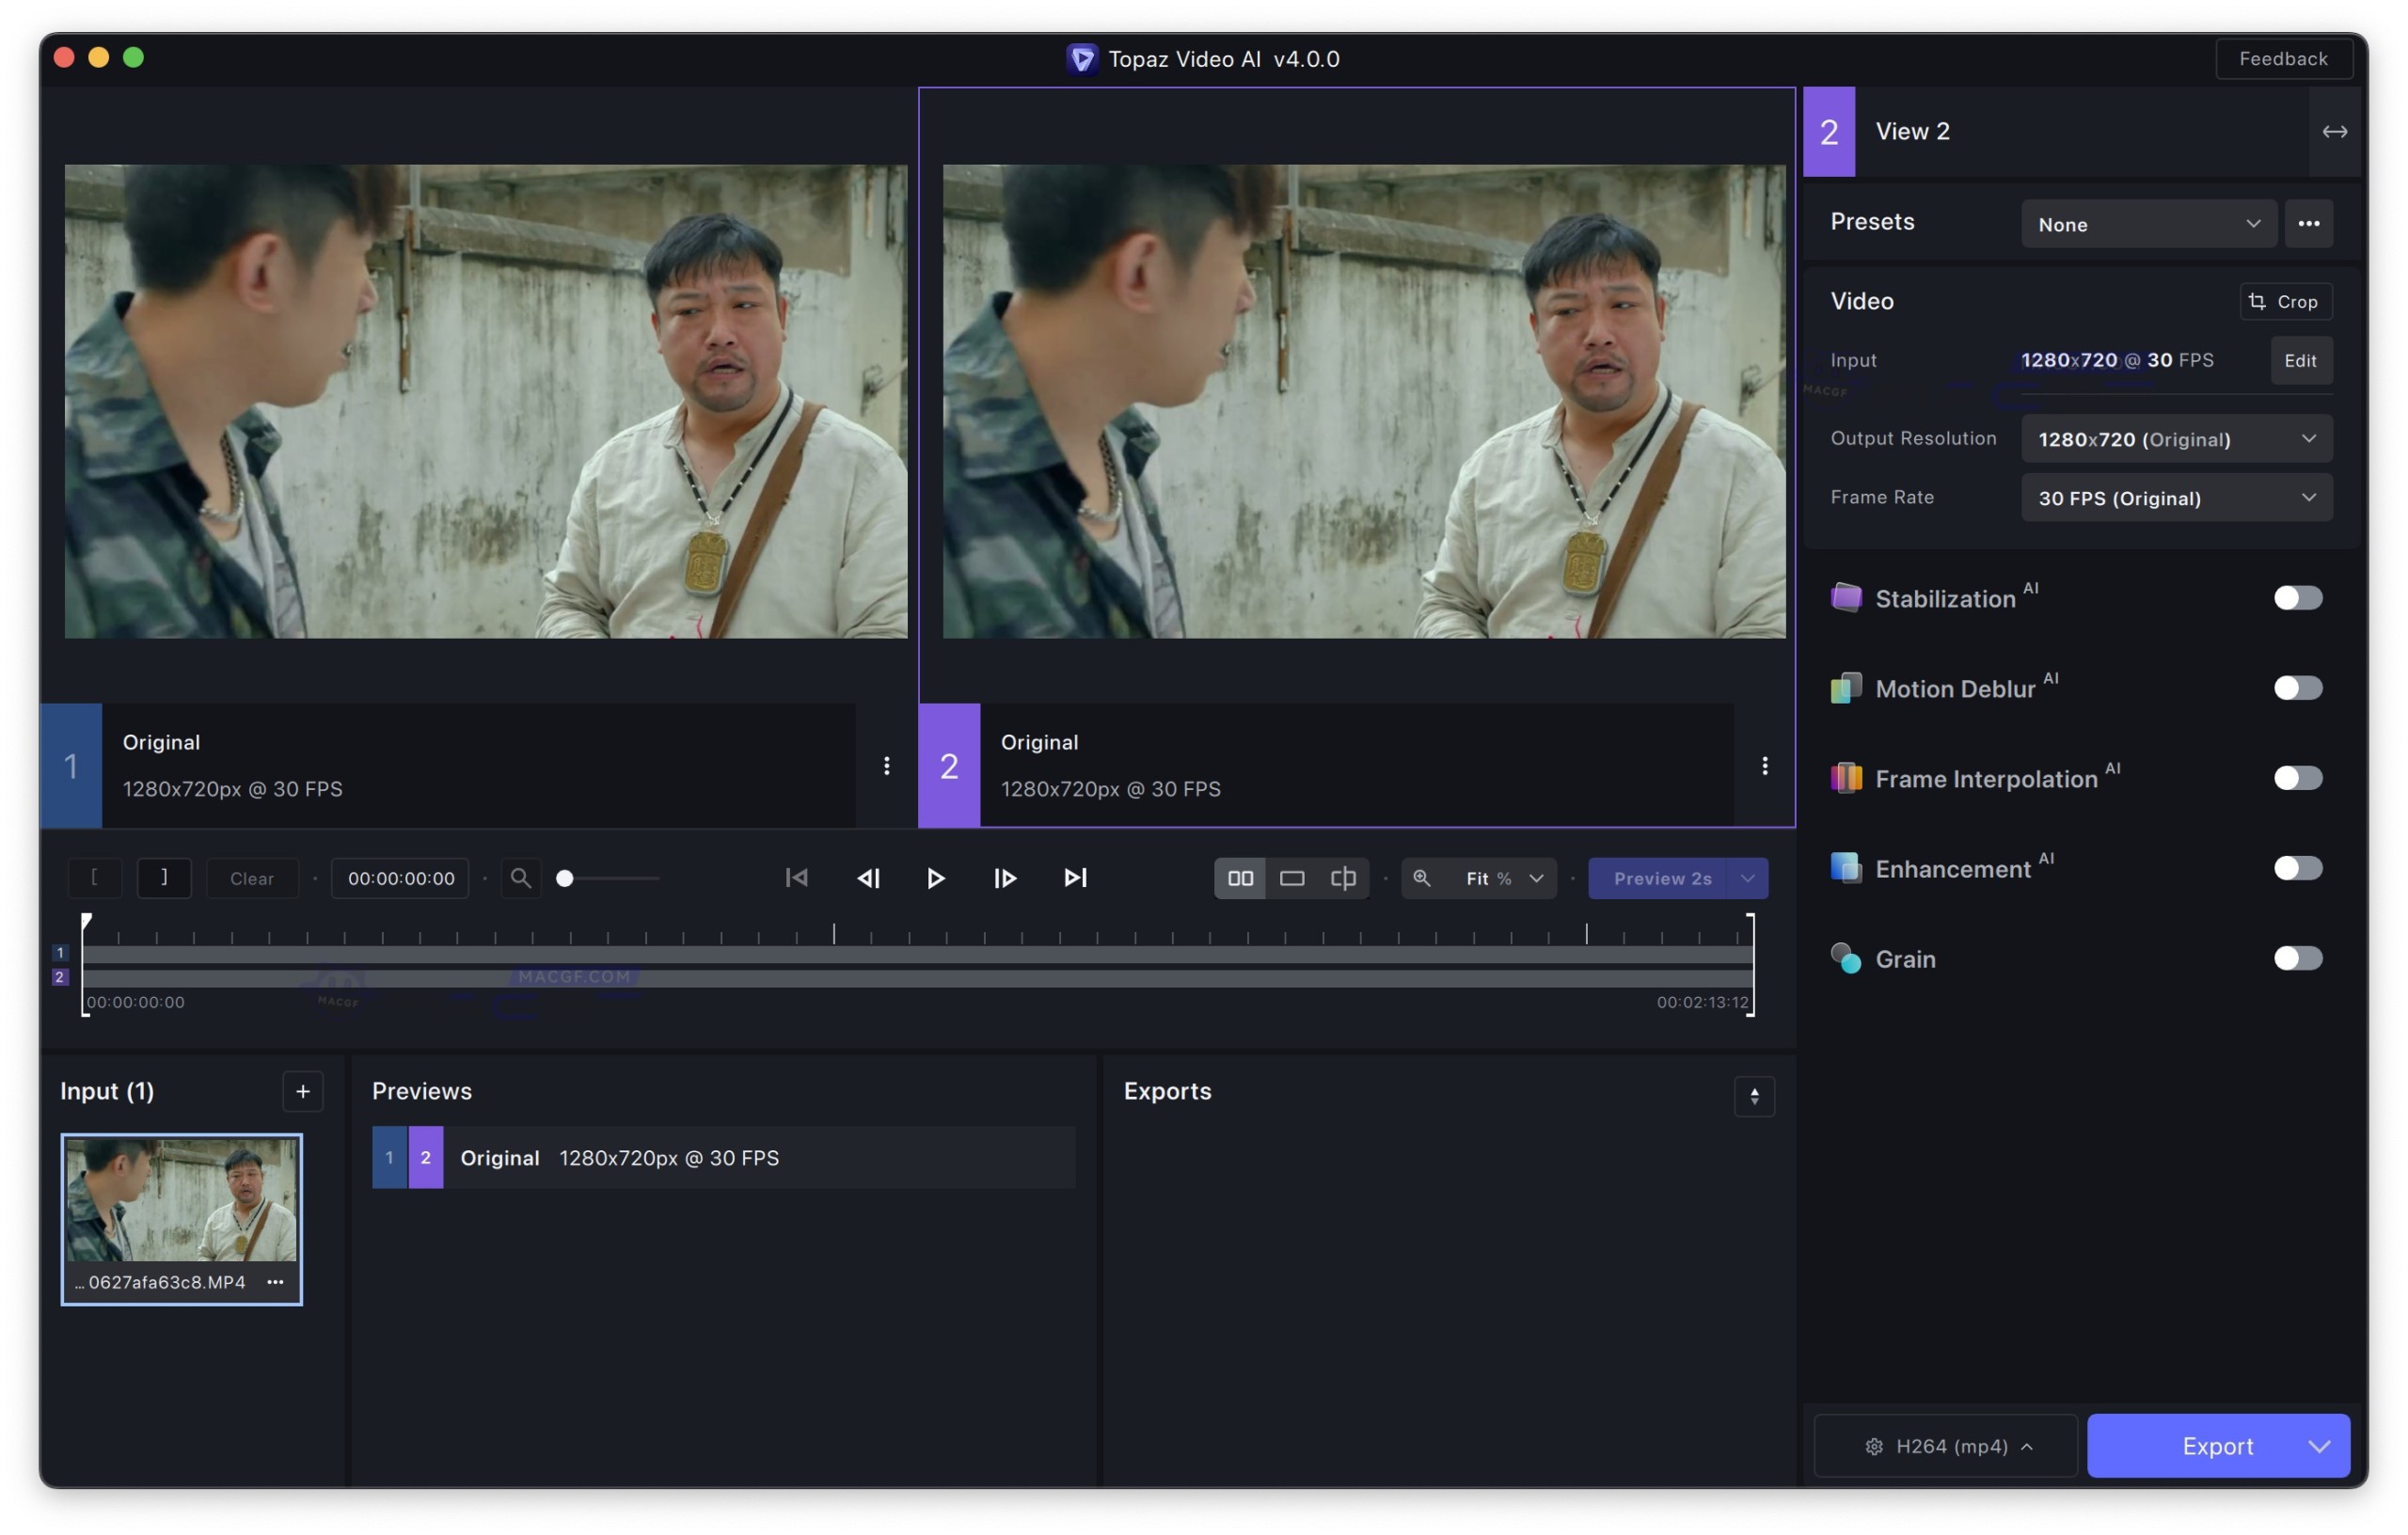Click Clear to reset trim points

[x=251, y=878]
